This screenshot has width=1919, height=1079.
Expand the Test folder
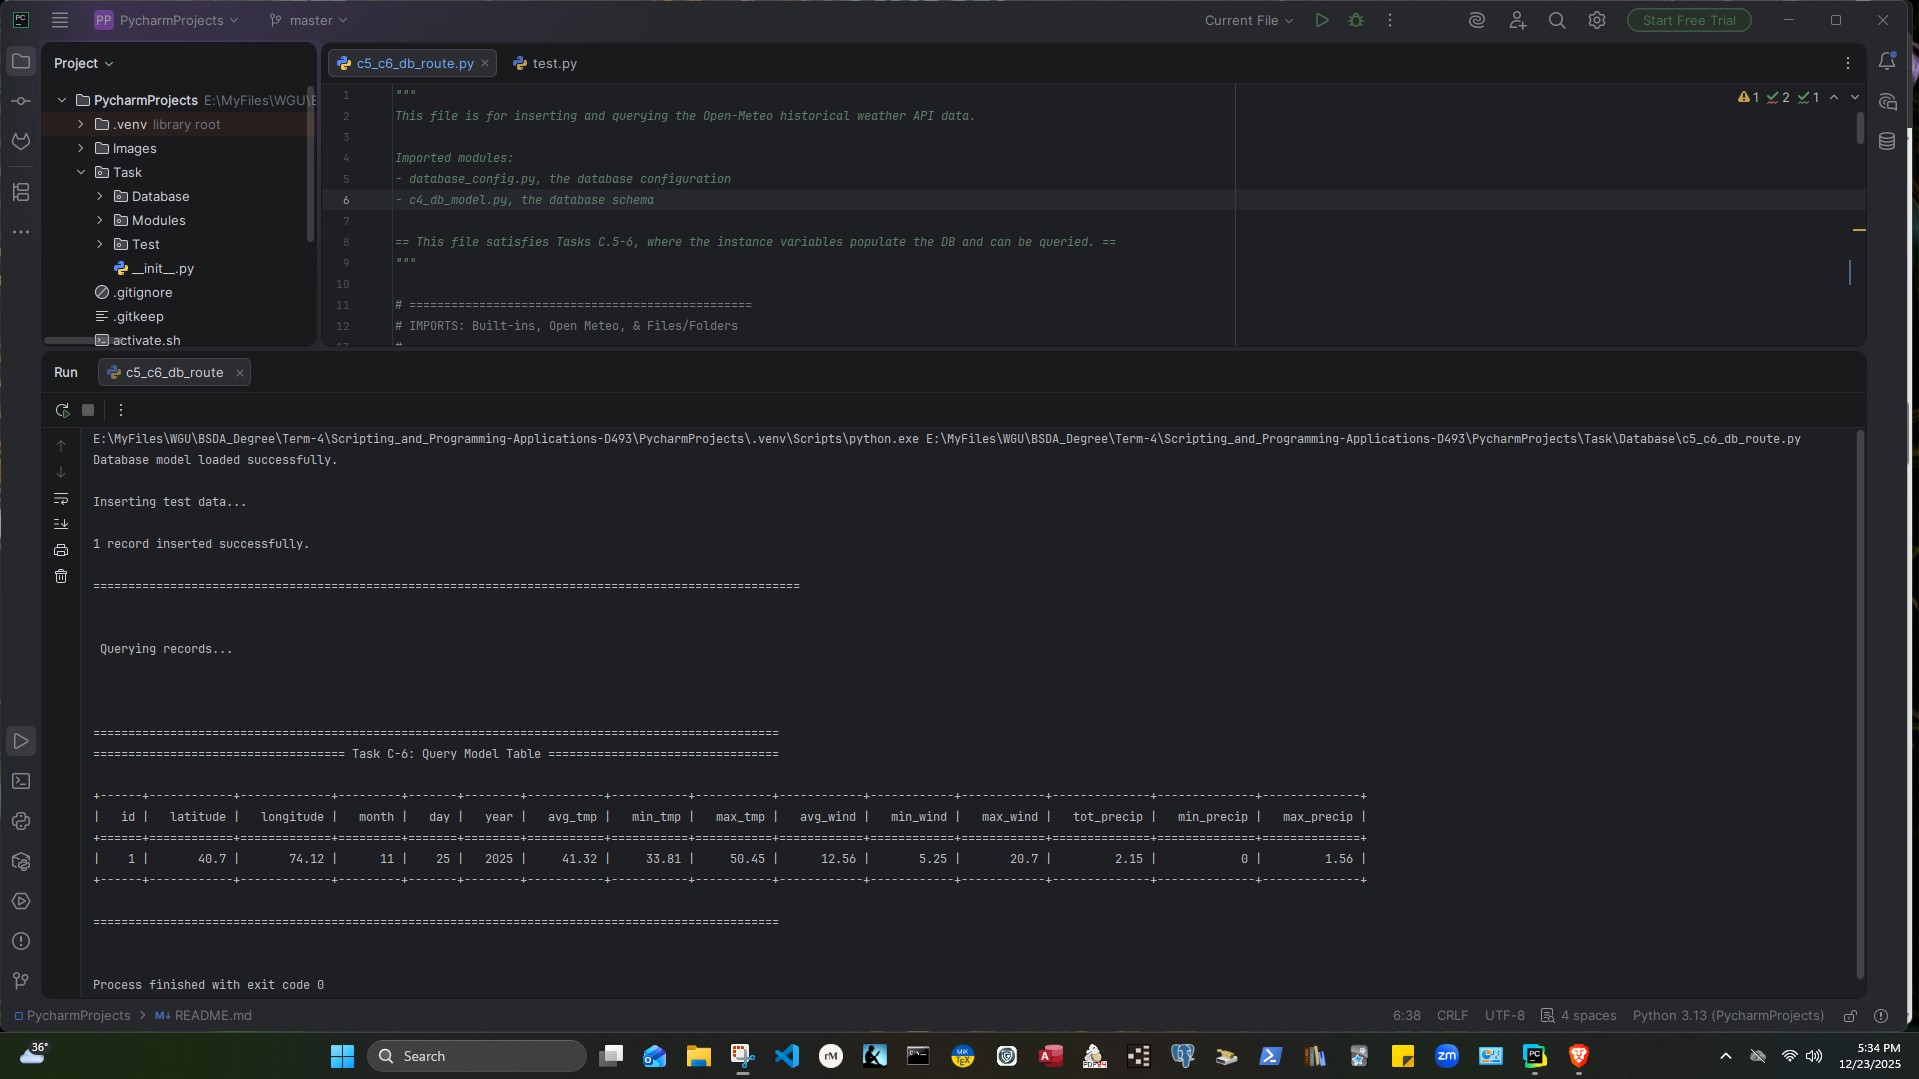coord(100,244)
